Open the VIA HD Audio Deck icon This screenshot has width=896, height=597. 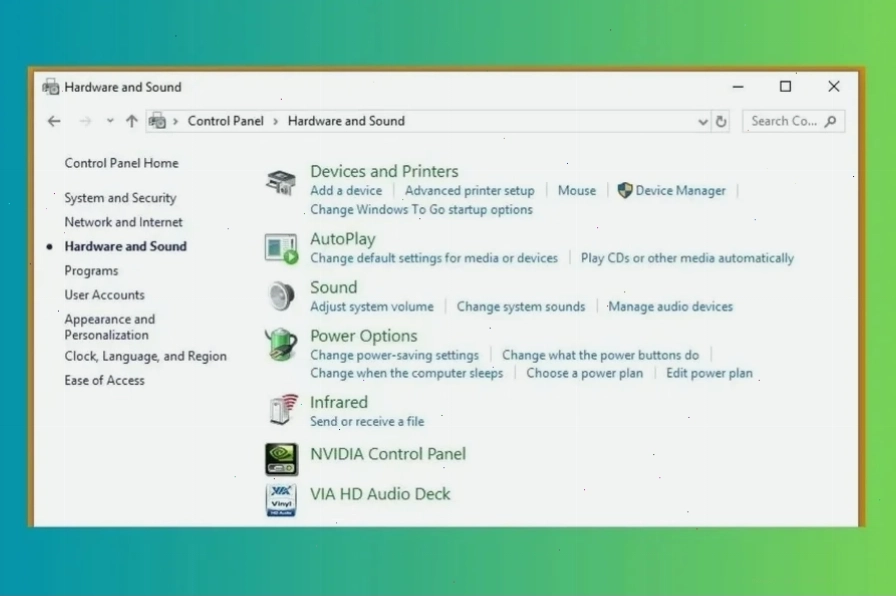pos(281,500)
